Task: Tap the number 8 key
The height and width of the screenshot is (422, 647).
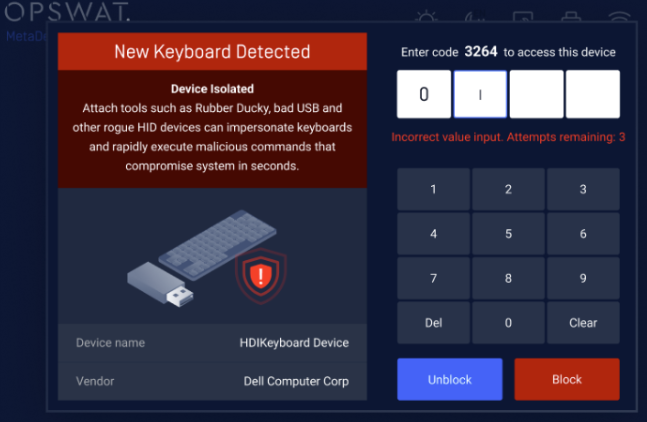Action: (x=508, y=278)
